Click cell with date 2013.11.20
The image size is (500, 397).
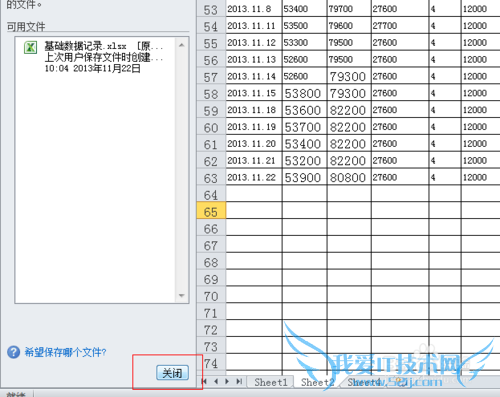pyautogui.click(x=254, y=144)
